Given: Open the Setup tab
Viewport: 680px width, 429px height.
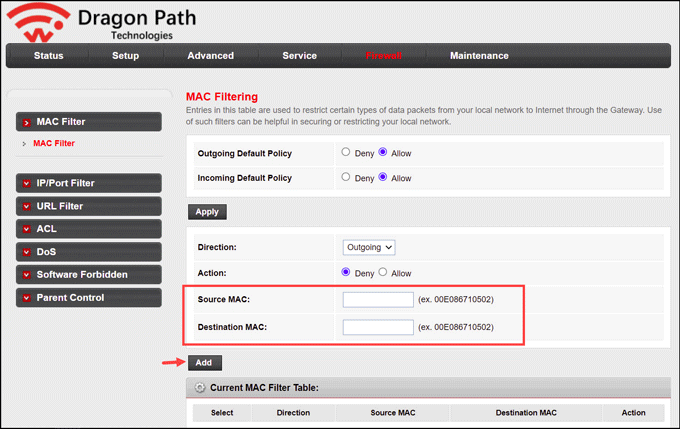Looking at the screenshot, I should point(125,56).
